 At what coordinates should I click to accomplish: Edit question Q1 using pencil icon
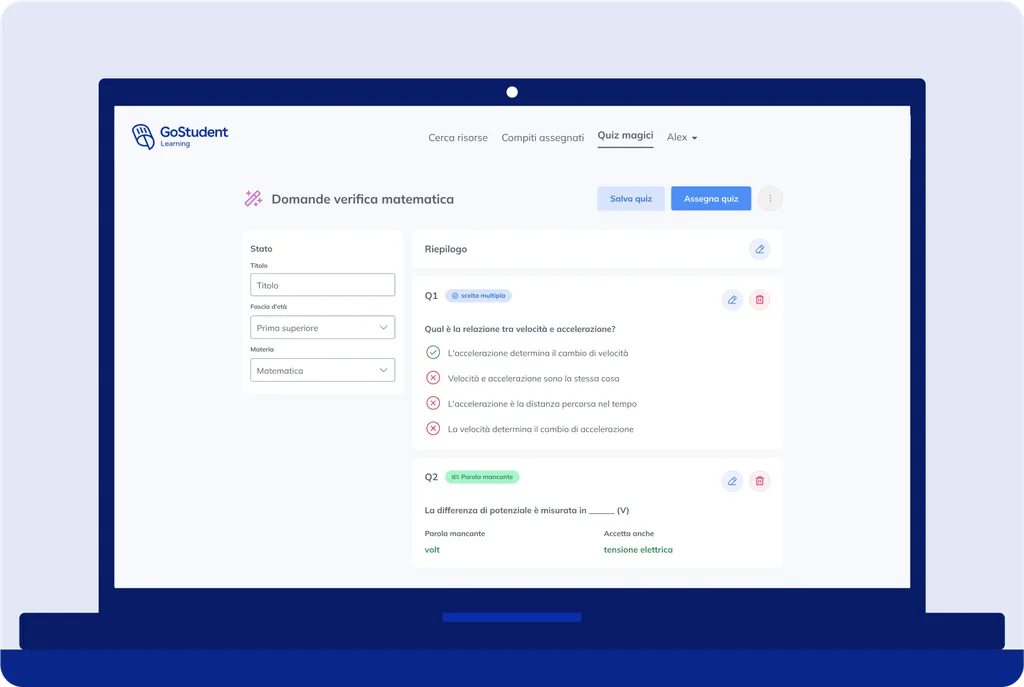(x=732, y=300)
